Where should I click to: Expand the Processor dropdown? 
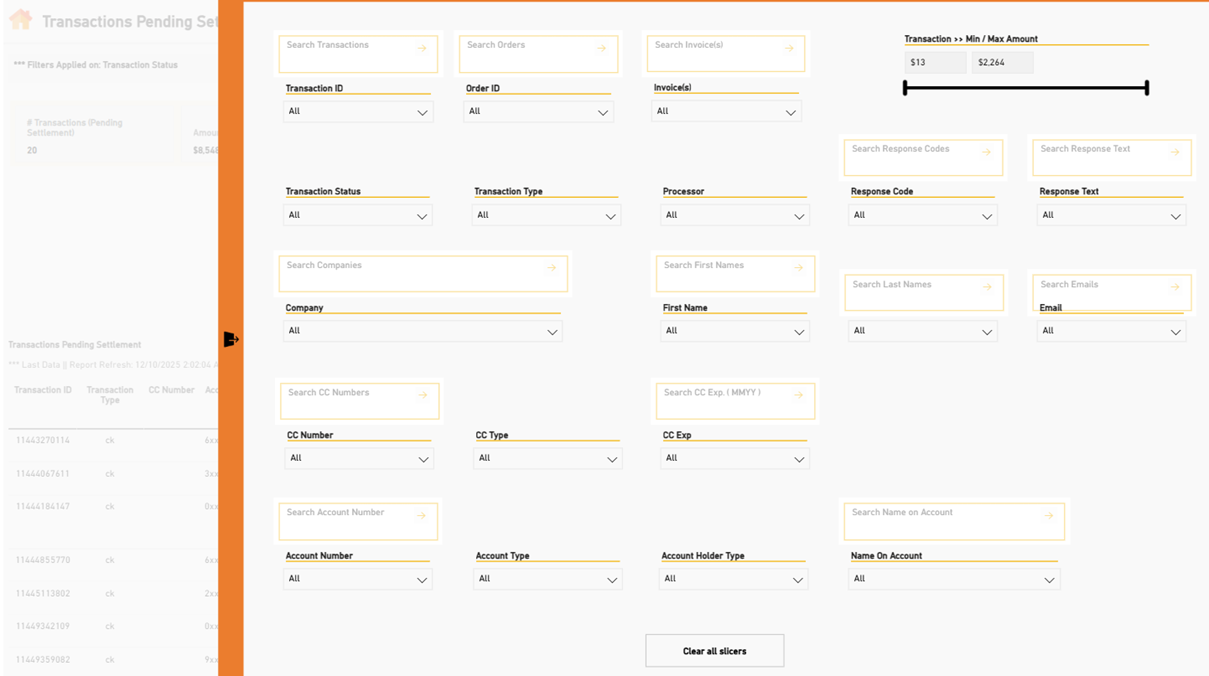pyautogui.click(x=735, y=215)
